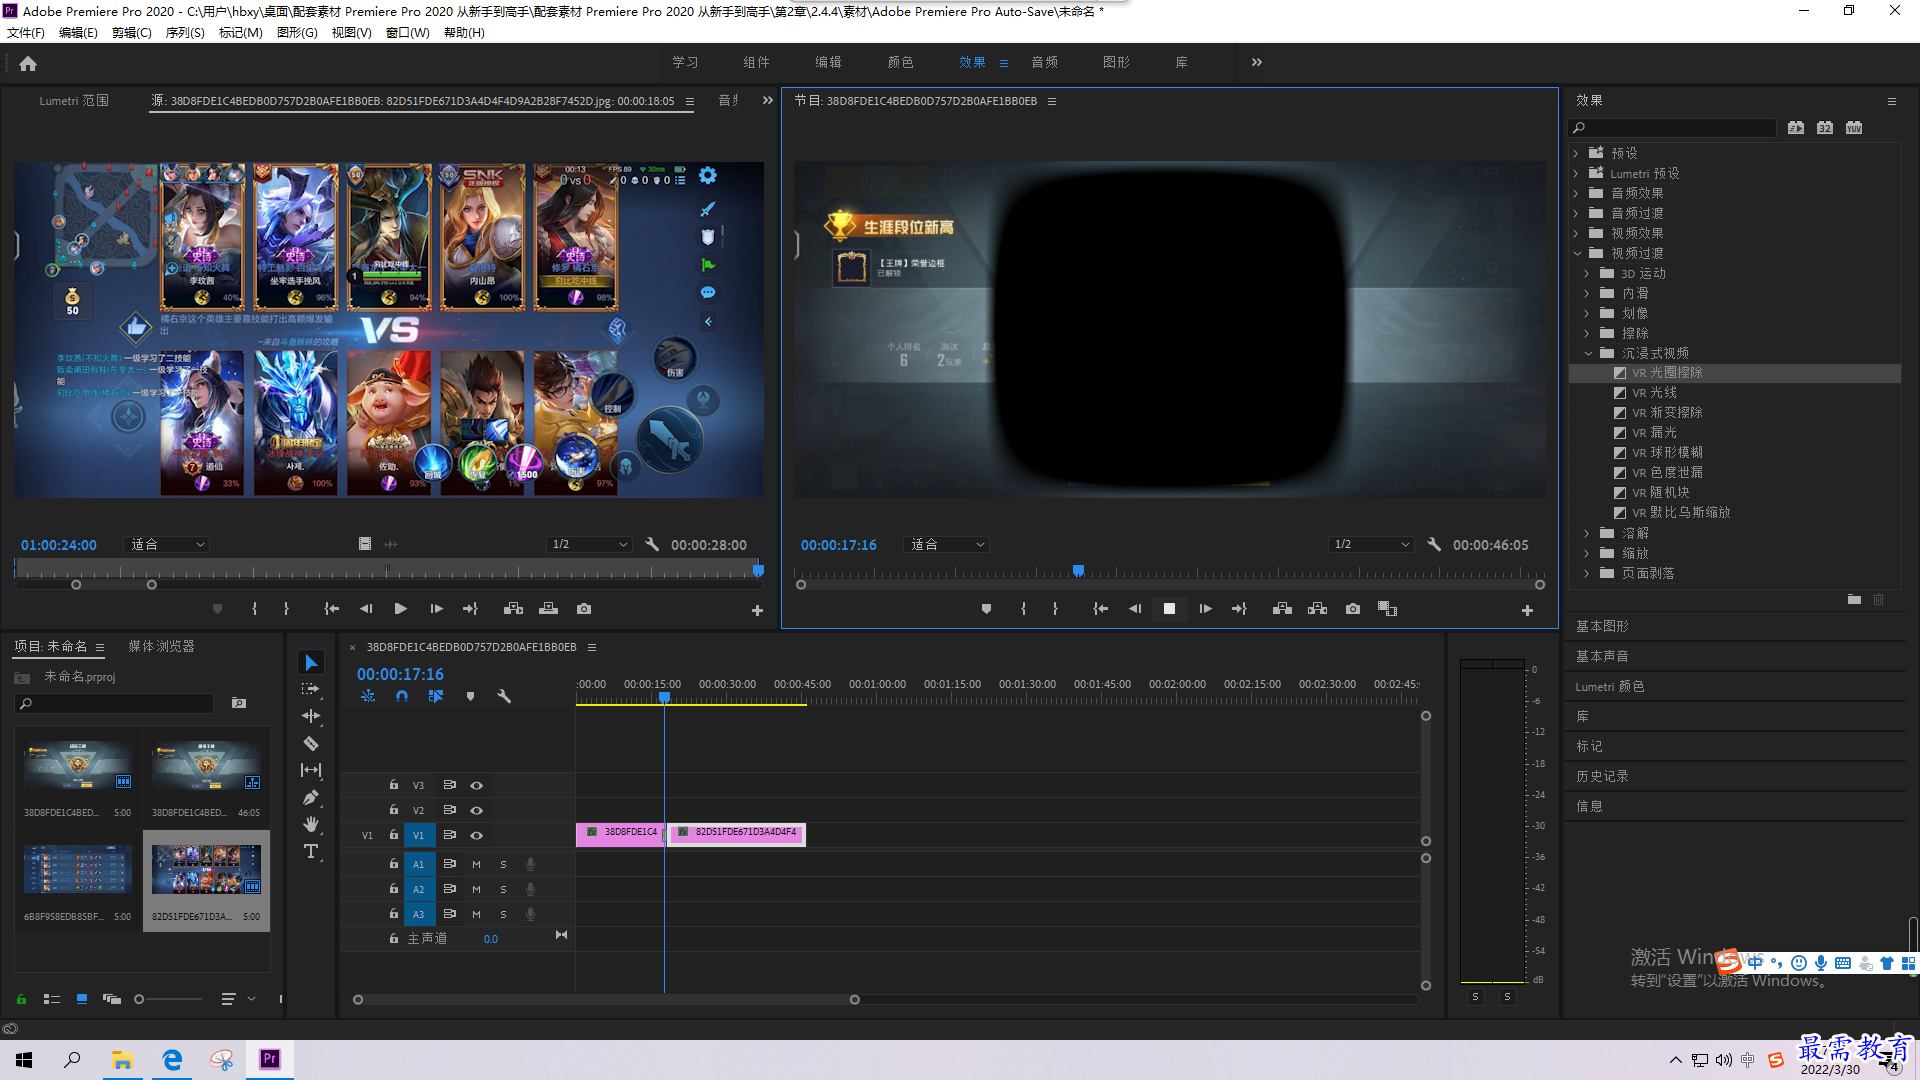
Task: Select the Hand tool
Action: [311, 824]
